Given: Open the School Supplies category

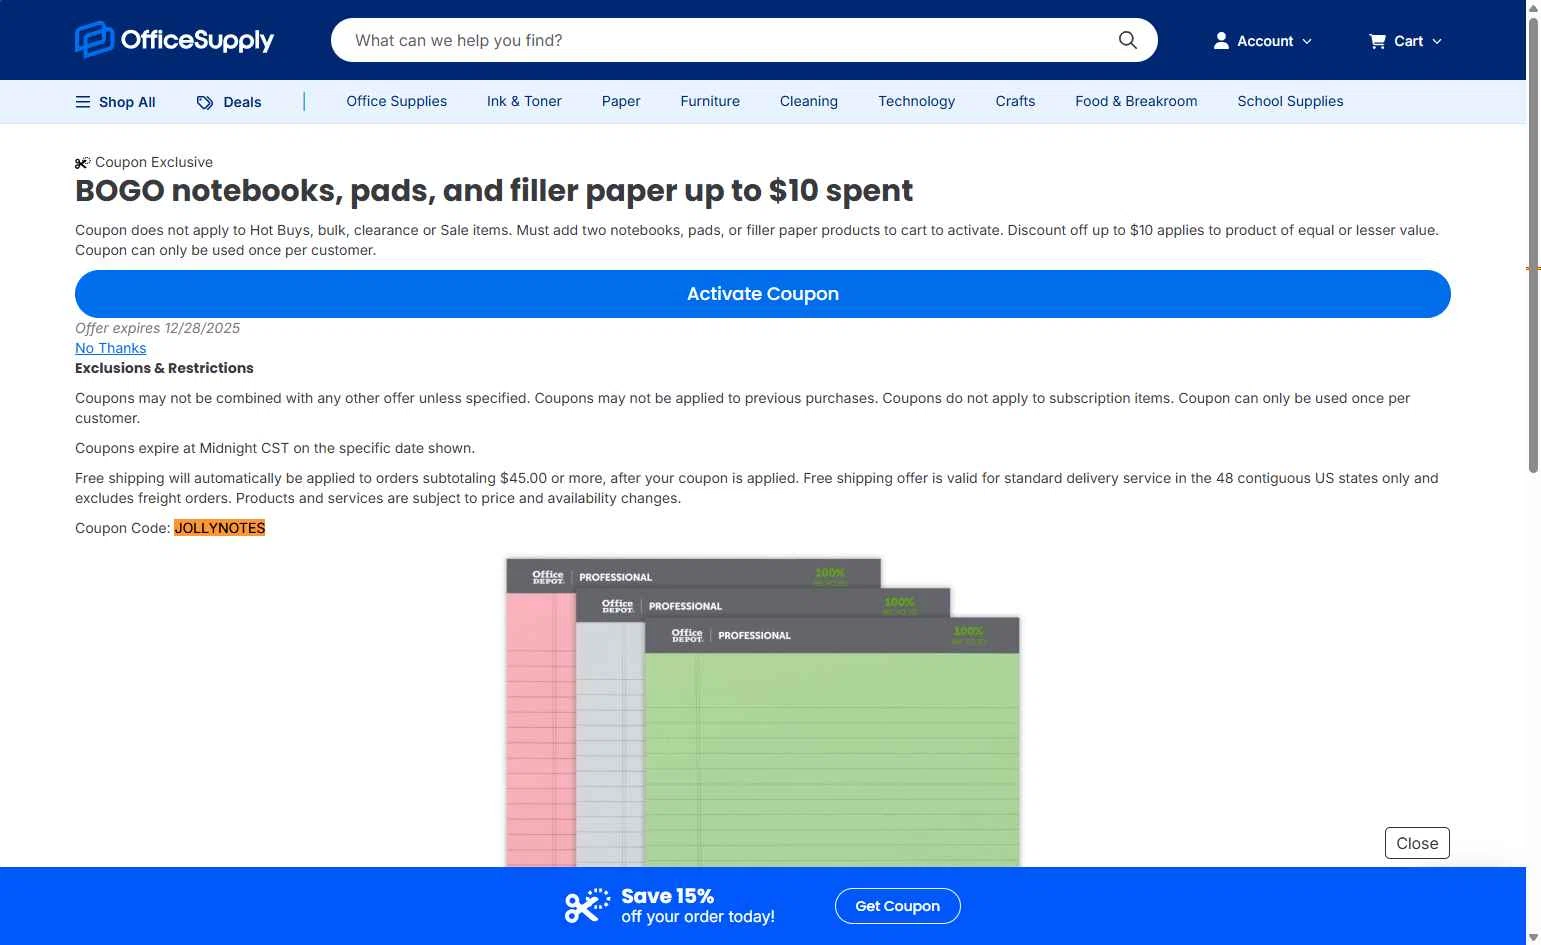Looking at the screenshot, I should click(x=1290, y=101).
